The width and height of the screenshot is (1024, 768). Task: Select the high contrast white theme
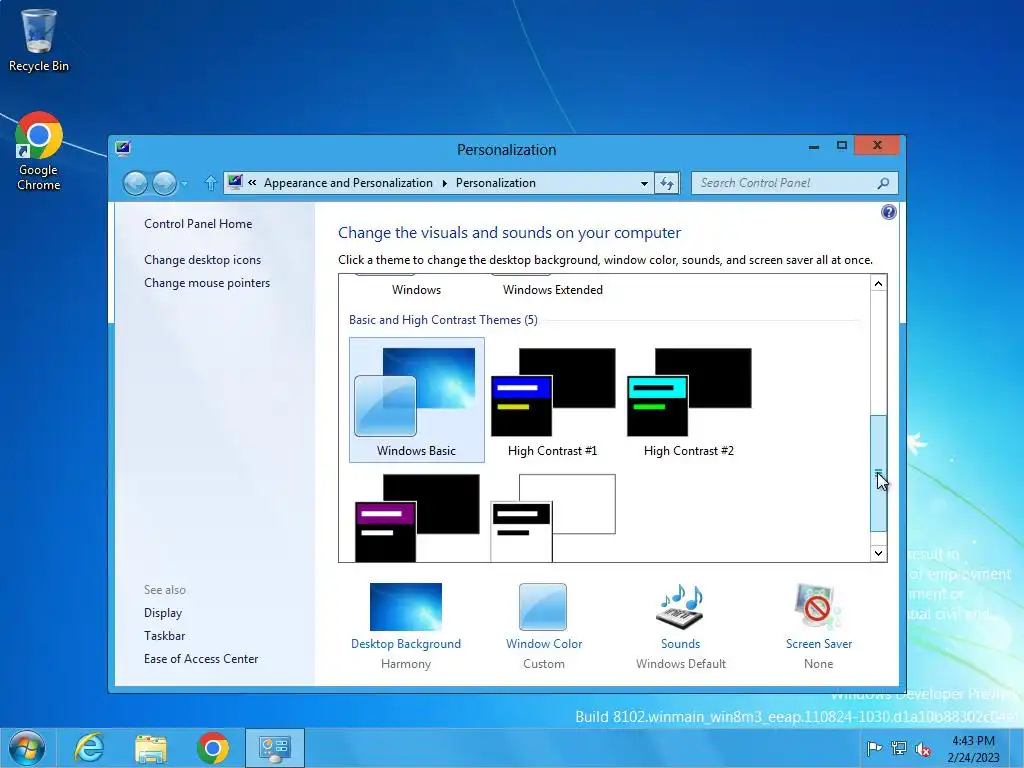tap(552, 518)
